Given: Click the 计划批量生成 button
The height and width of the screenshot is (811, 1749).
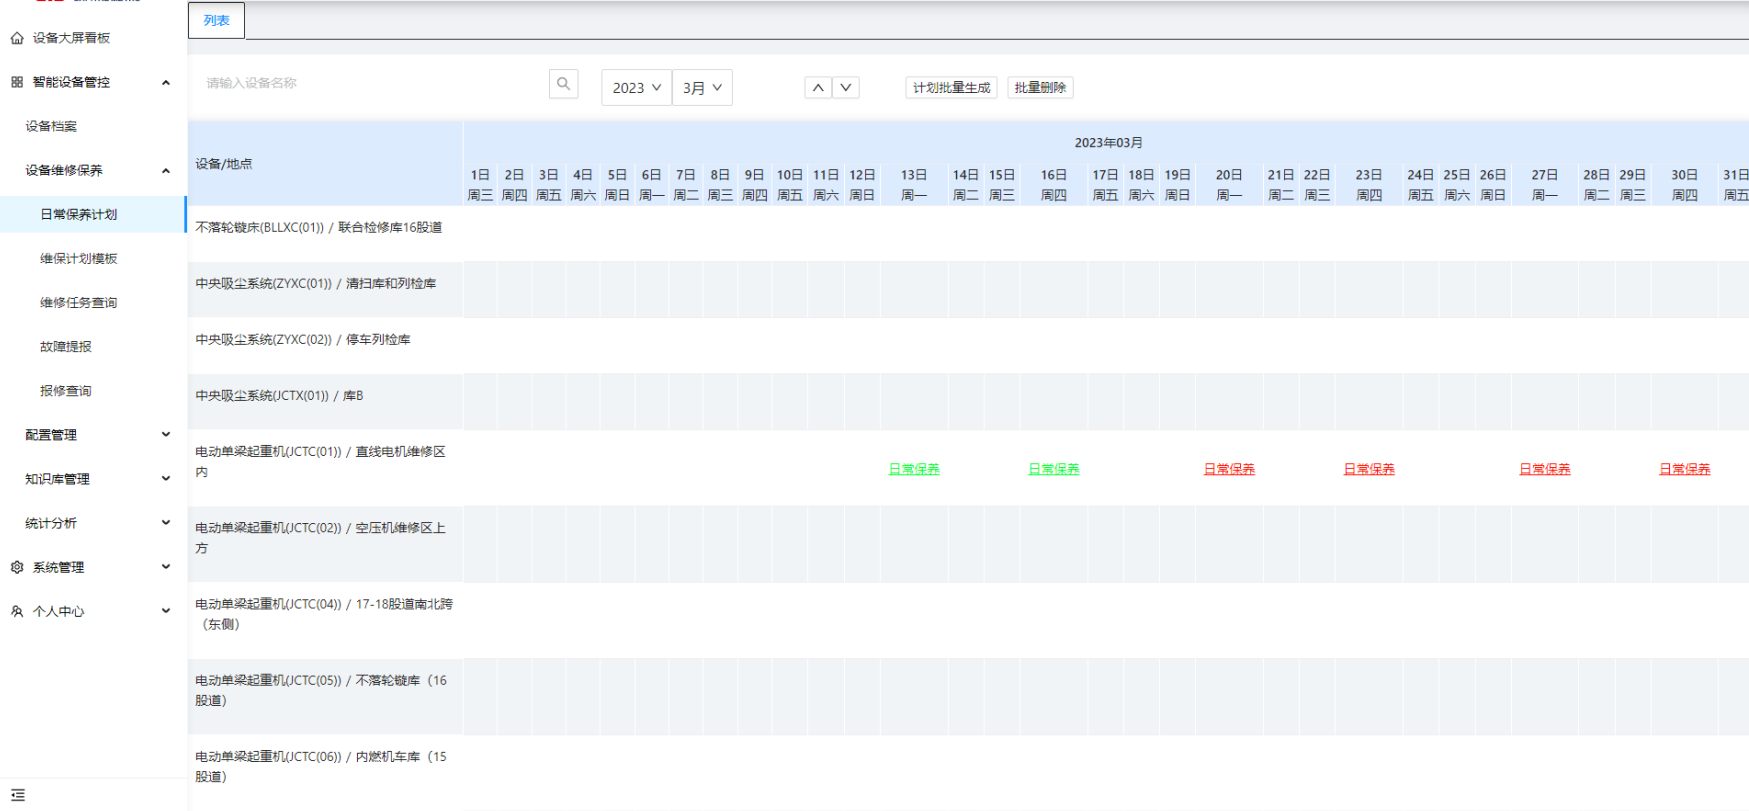Looking at the screenshot, I should click(951, 88).
